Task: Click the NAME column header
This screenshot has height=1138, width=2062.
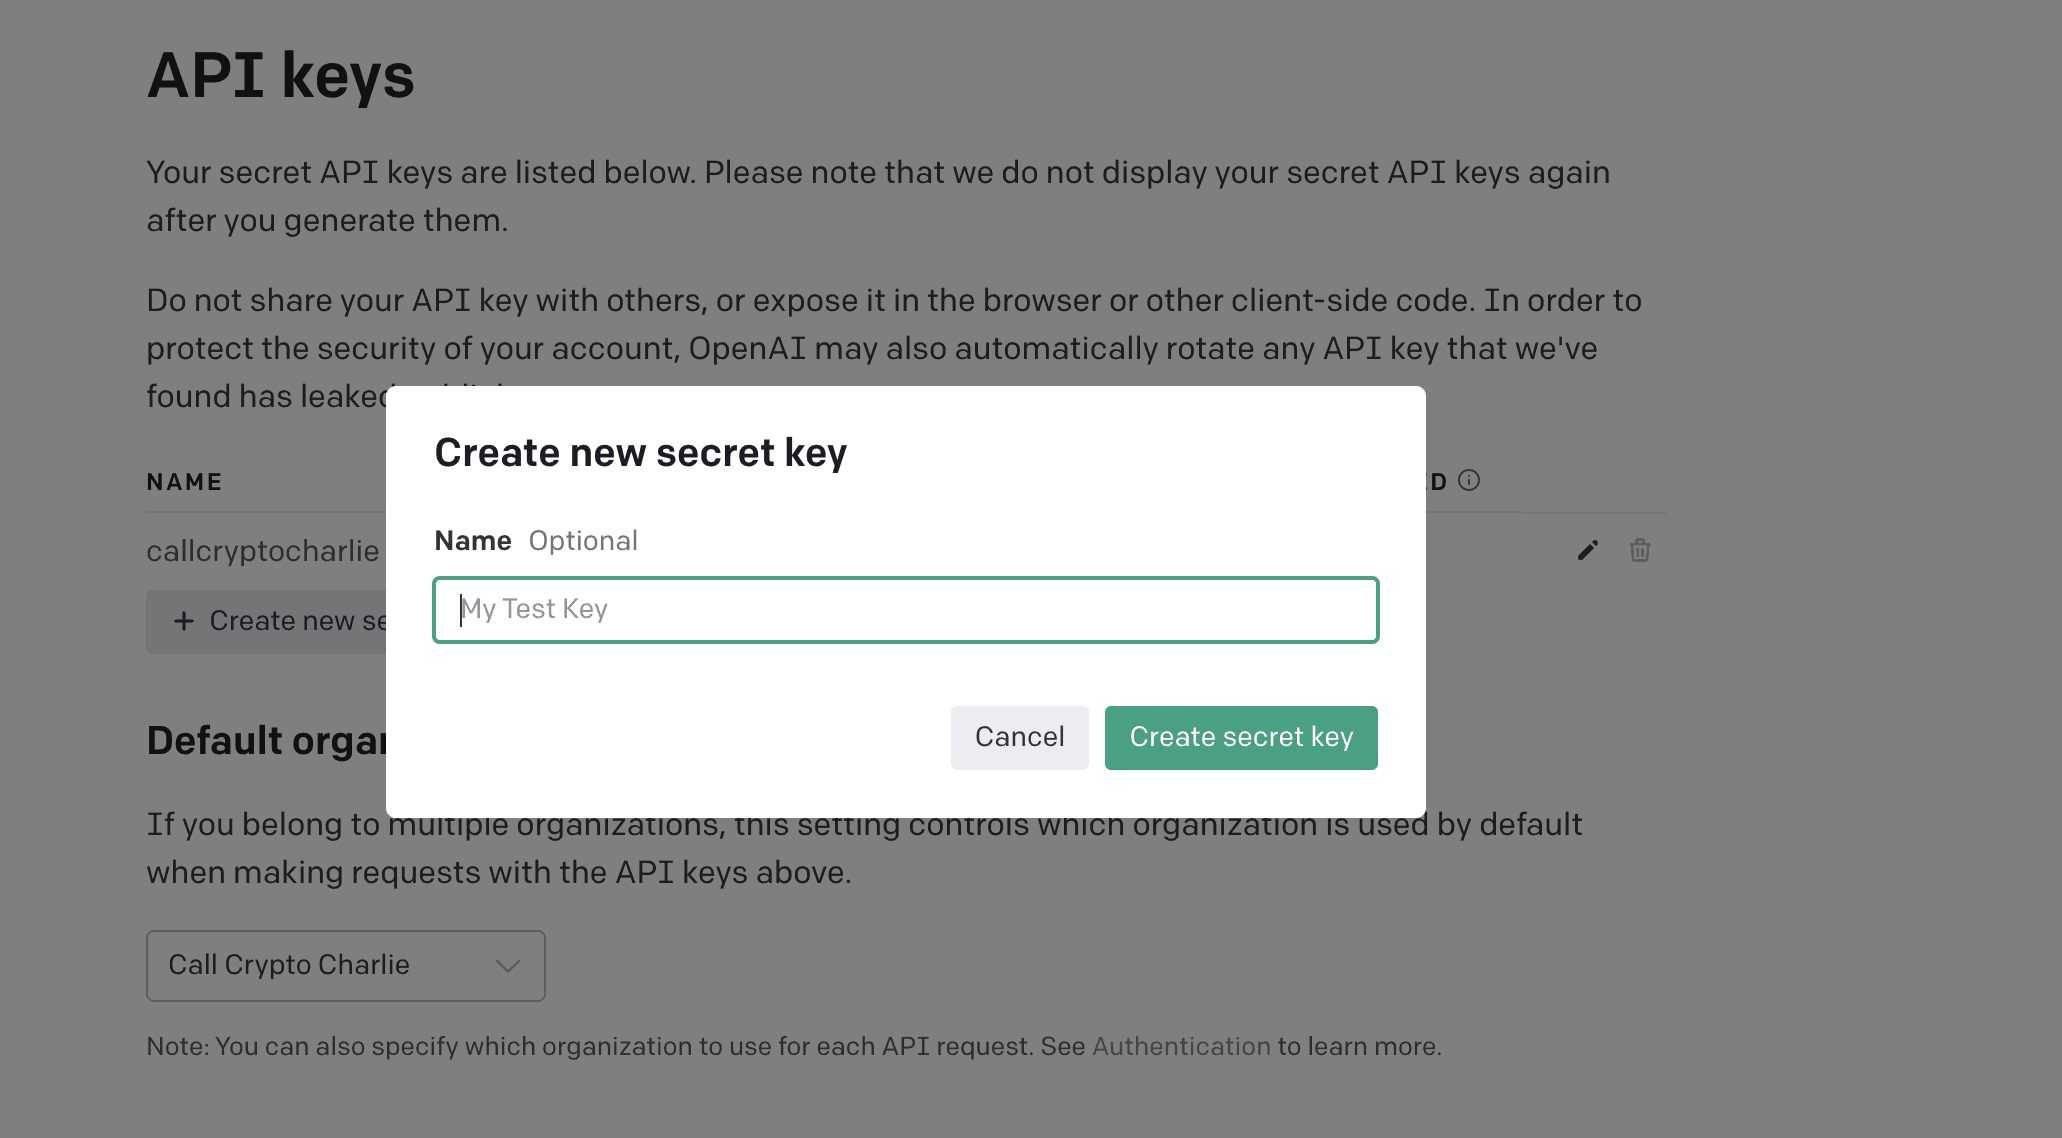Action: [x=185, y=482]
